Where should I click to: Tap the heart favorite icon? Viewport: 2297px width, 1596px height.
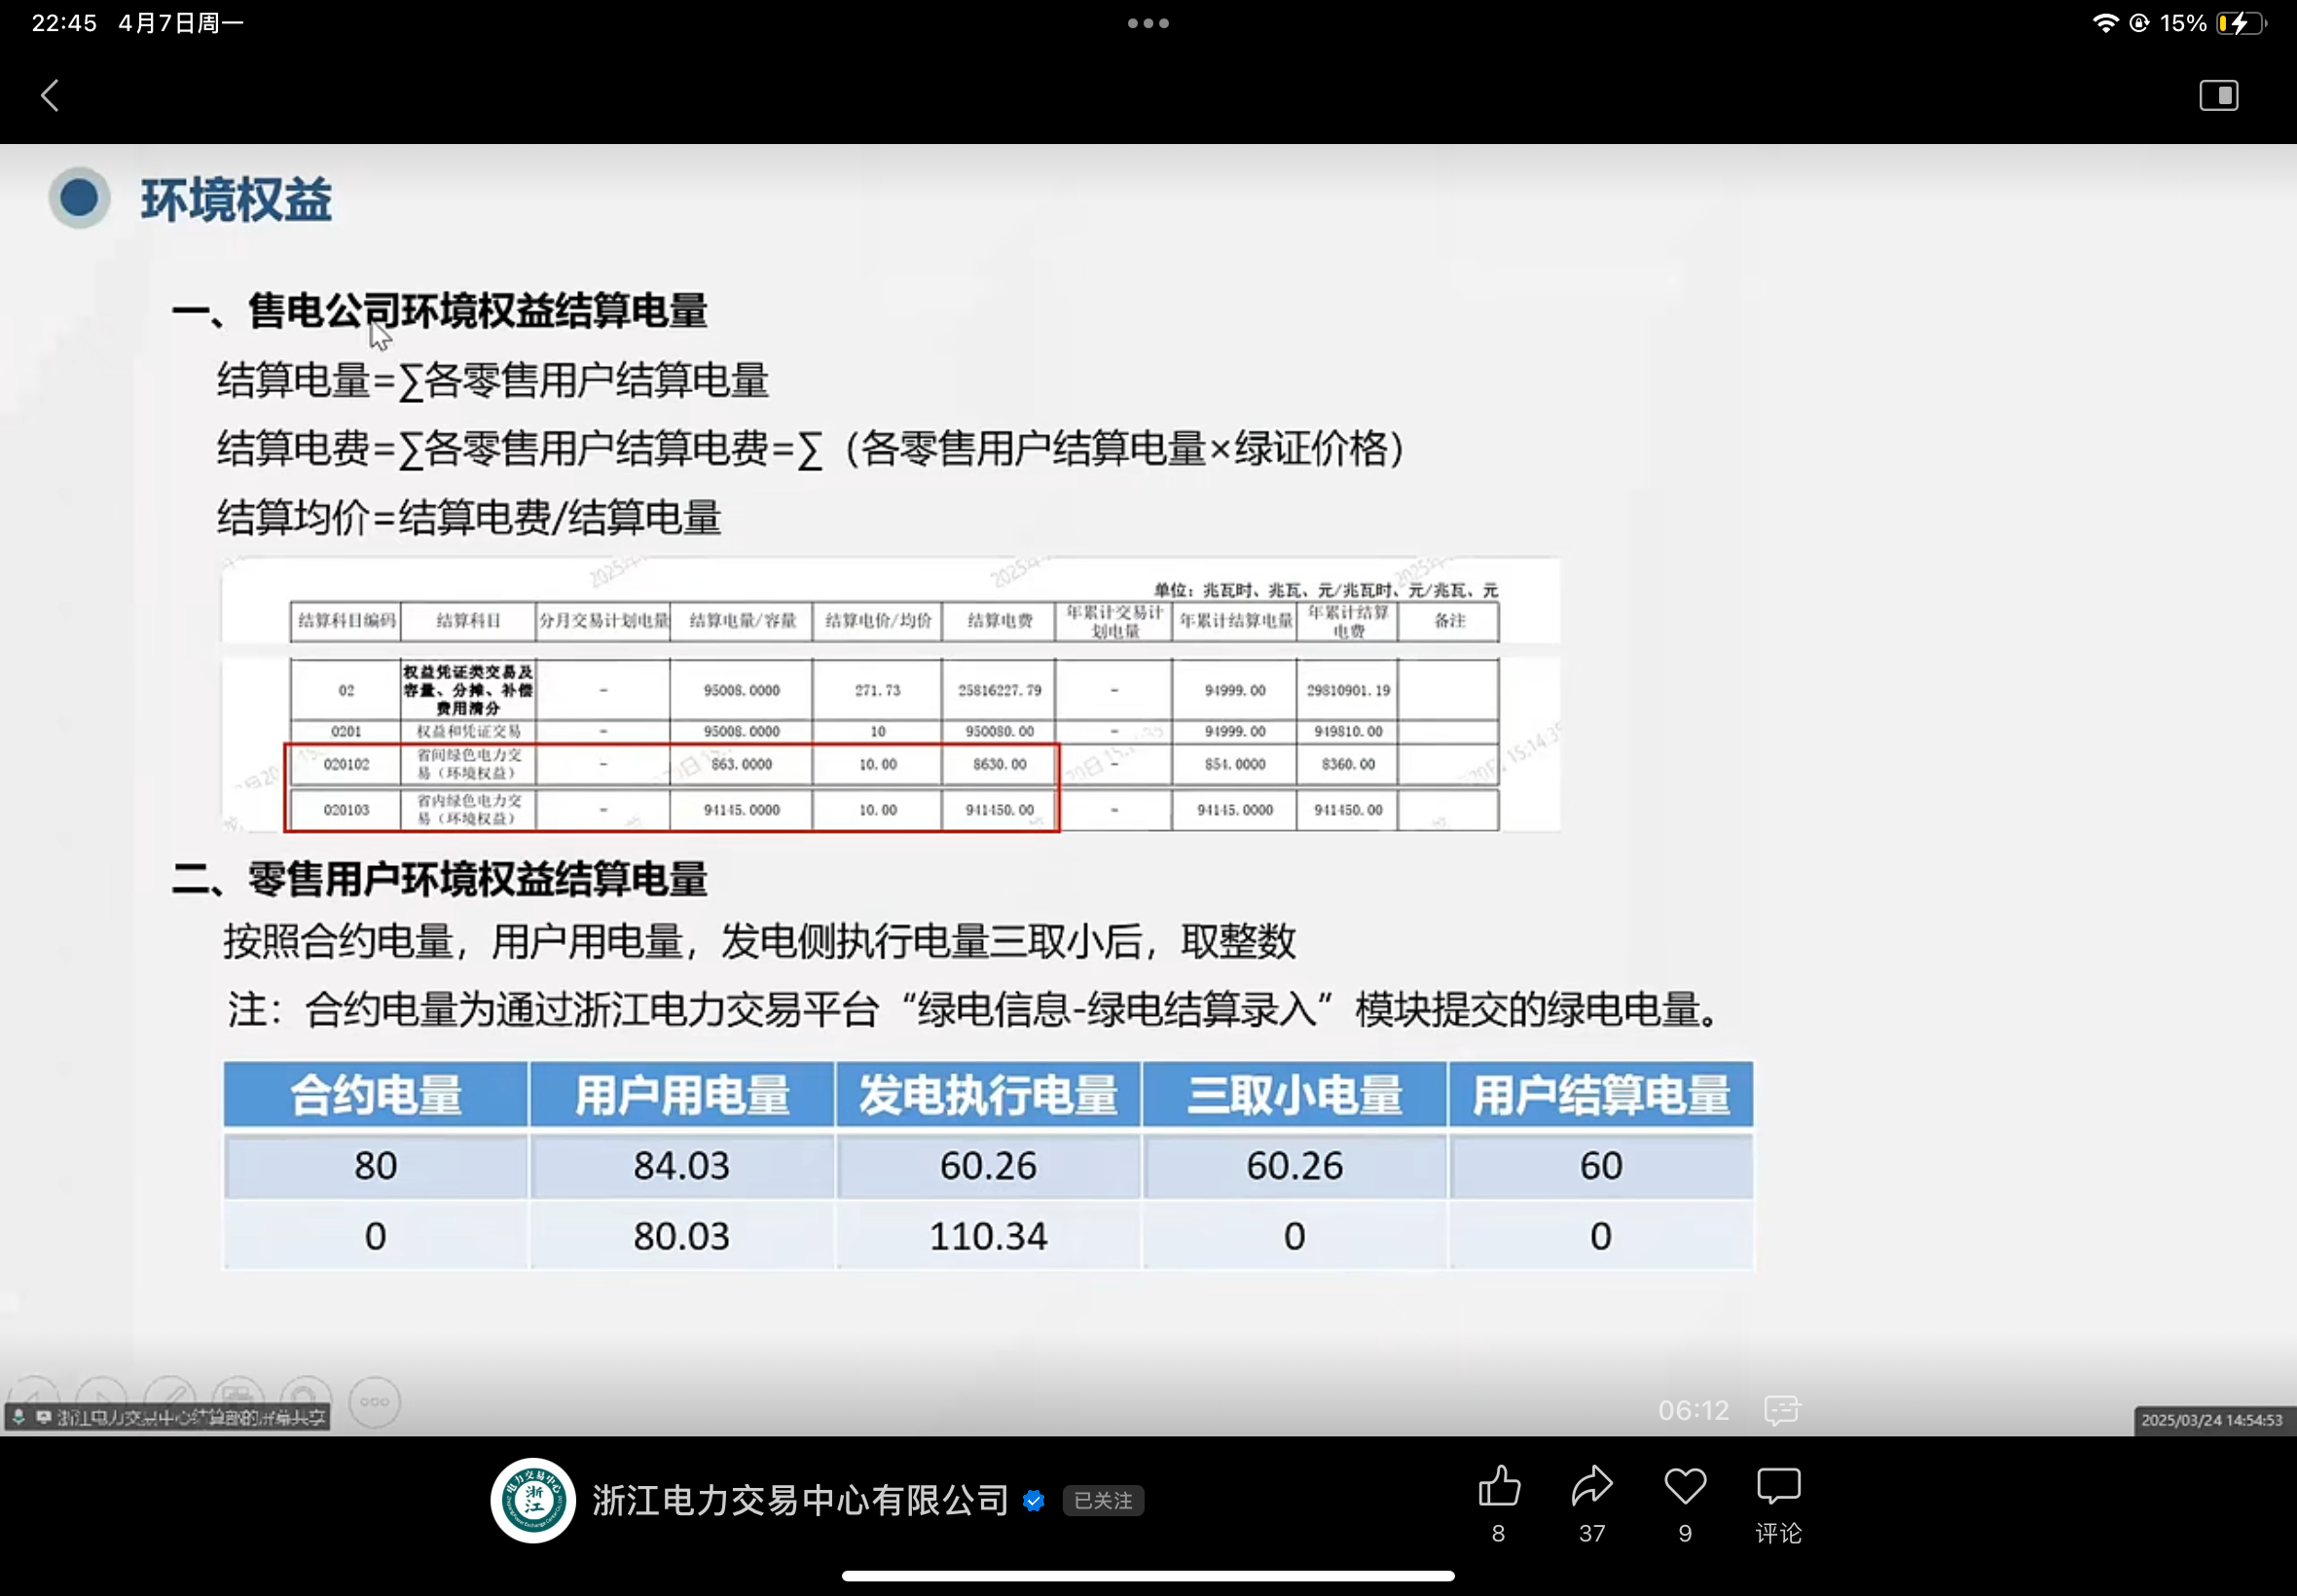coord(1685,1487)
